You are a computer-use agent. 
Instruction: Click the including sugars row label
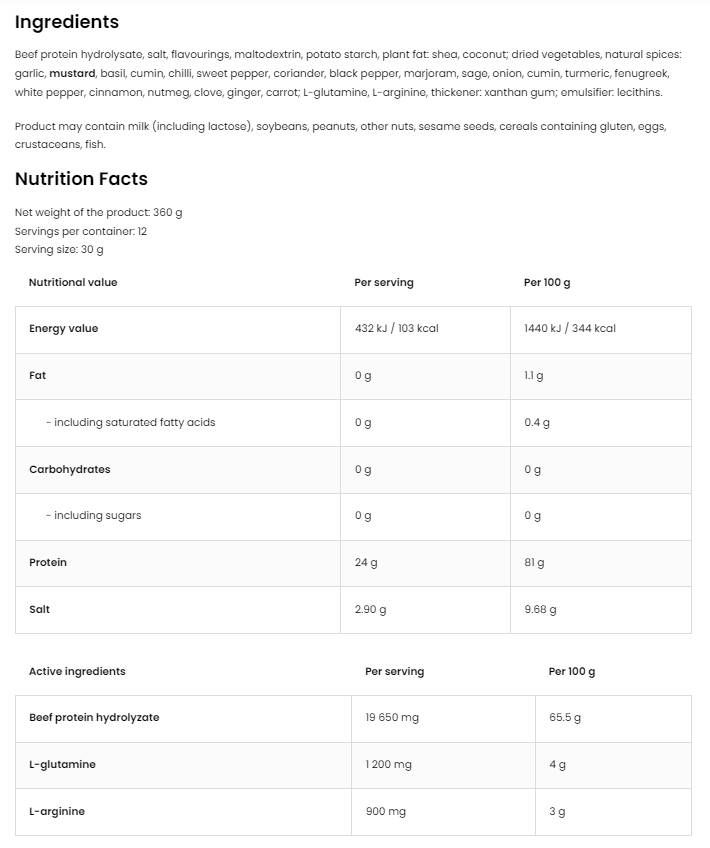pos(94,515)
